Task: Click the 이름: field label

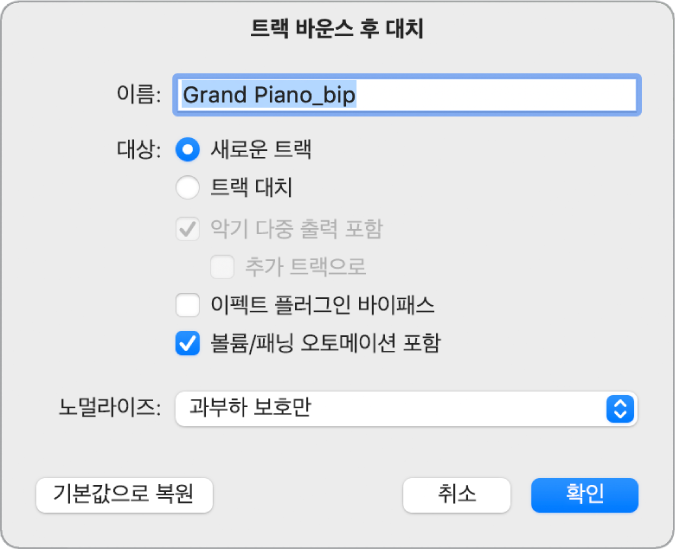Action: coord(138,95)
